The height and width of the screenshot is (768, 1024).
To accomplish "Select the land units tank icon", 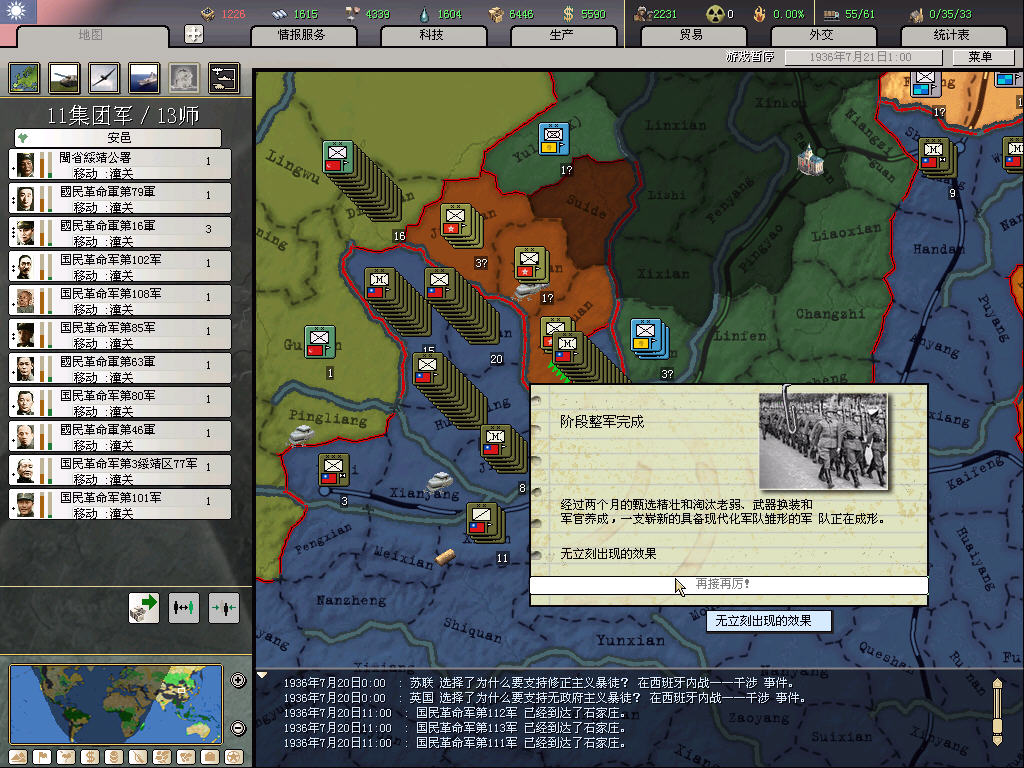I will click(x=63, y=77).
